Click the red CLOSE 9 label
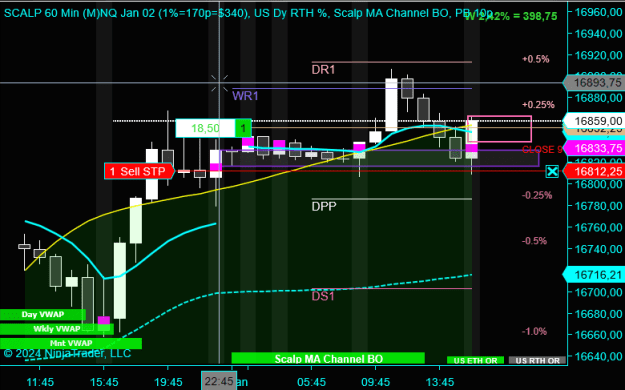 542,150
